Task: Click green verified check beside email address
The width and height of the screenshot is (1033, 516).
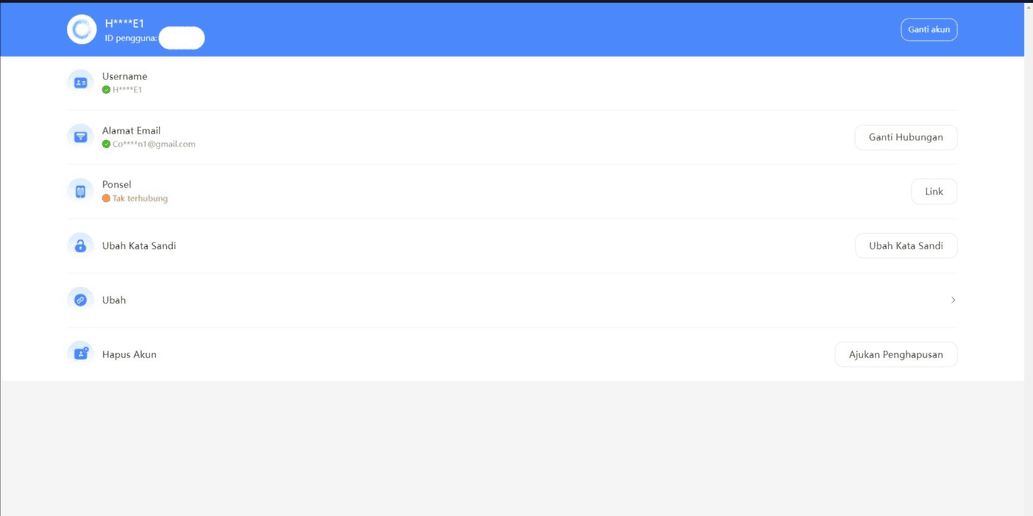Action: tap(106, 144)
